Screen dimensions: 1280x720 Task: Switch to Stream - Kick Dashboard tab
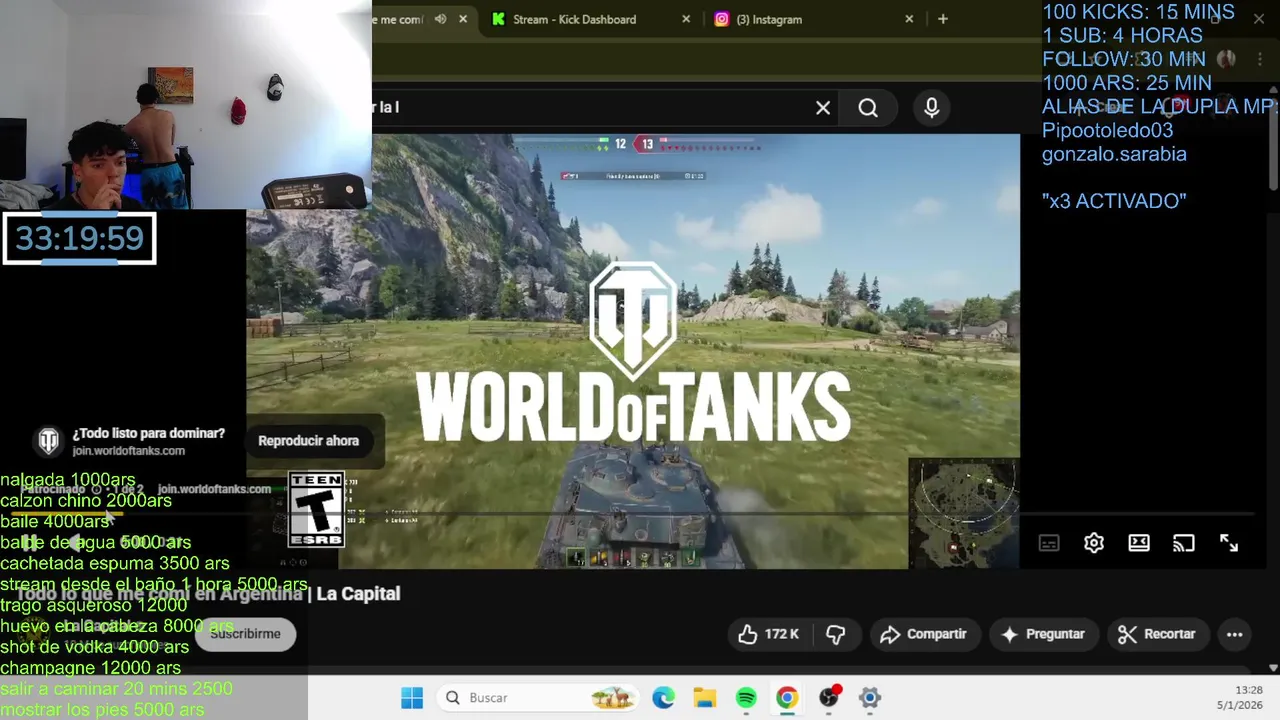pos(574,19)
